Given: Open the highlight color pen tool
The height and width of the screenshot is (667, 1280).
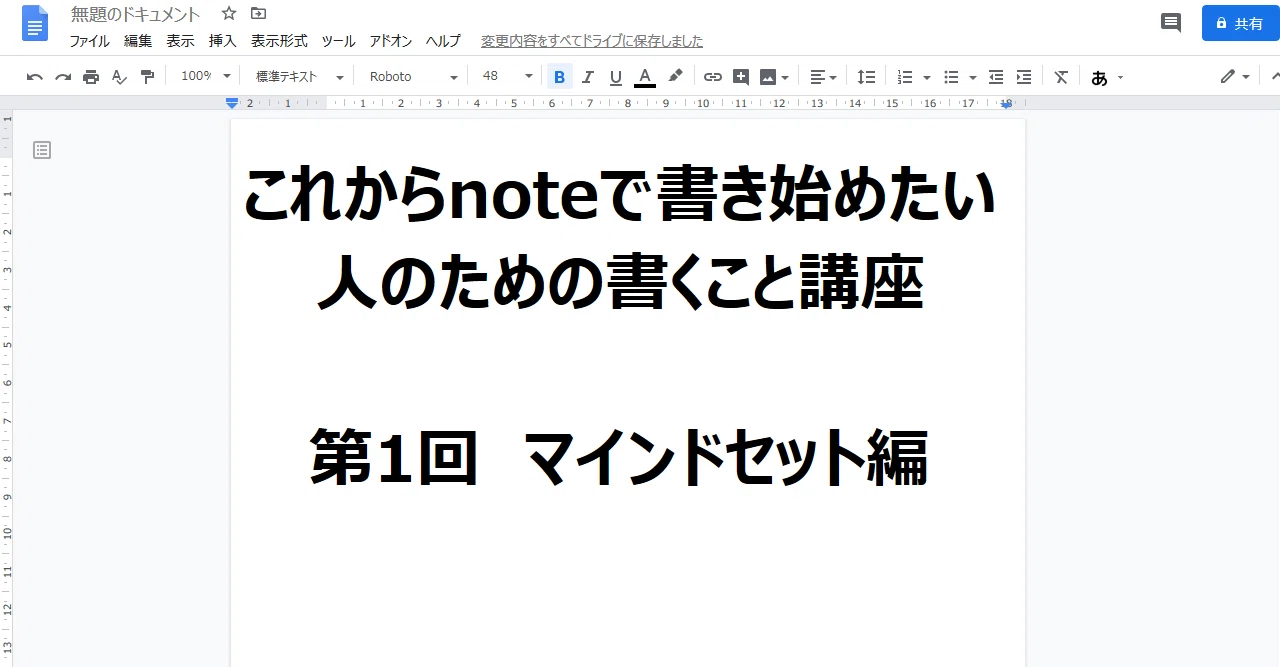Looking at the screenshot, I should 675,76.
